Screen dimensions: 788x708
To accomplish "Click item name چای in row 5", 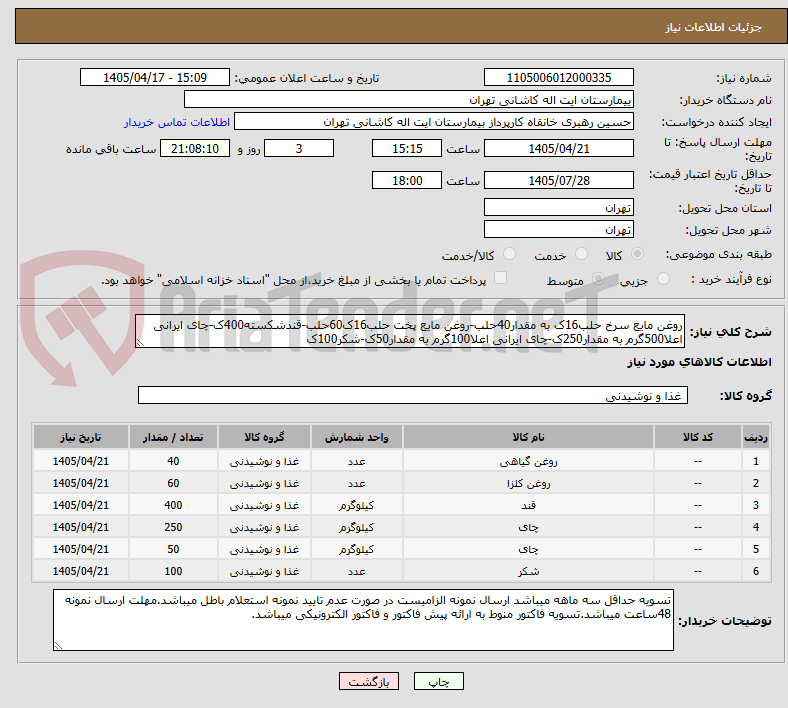I will (x=528, y=550).
